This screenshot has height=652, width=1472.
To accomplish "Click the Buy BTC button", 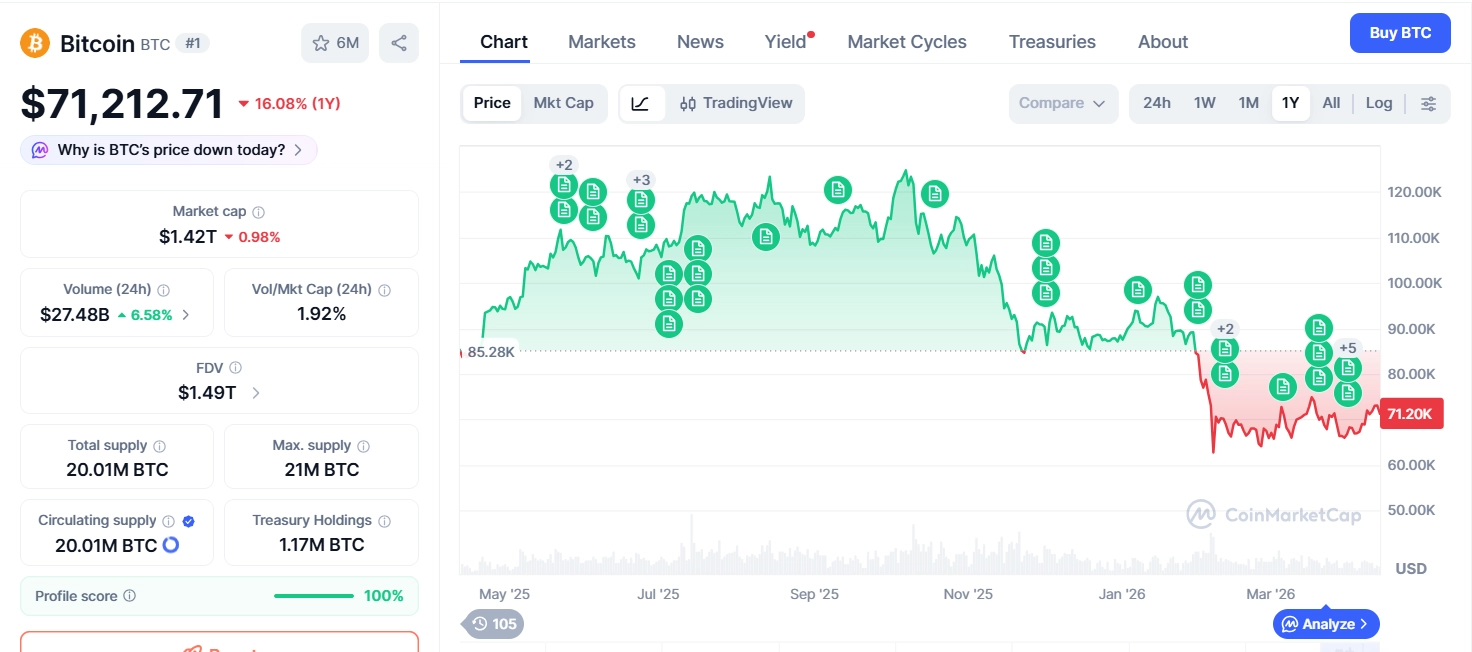I will (1400, 33).
